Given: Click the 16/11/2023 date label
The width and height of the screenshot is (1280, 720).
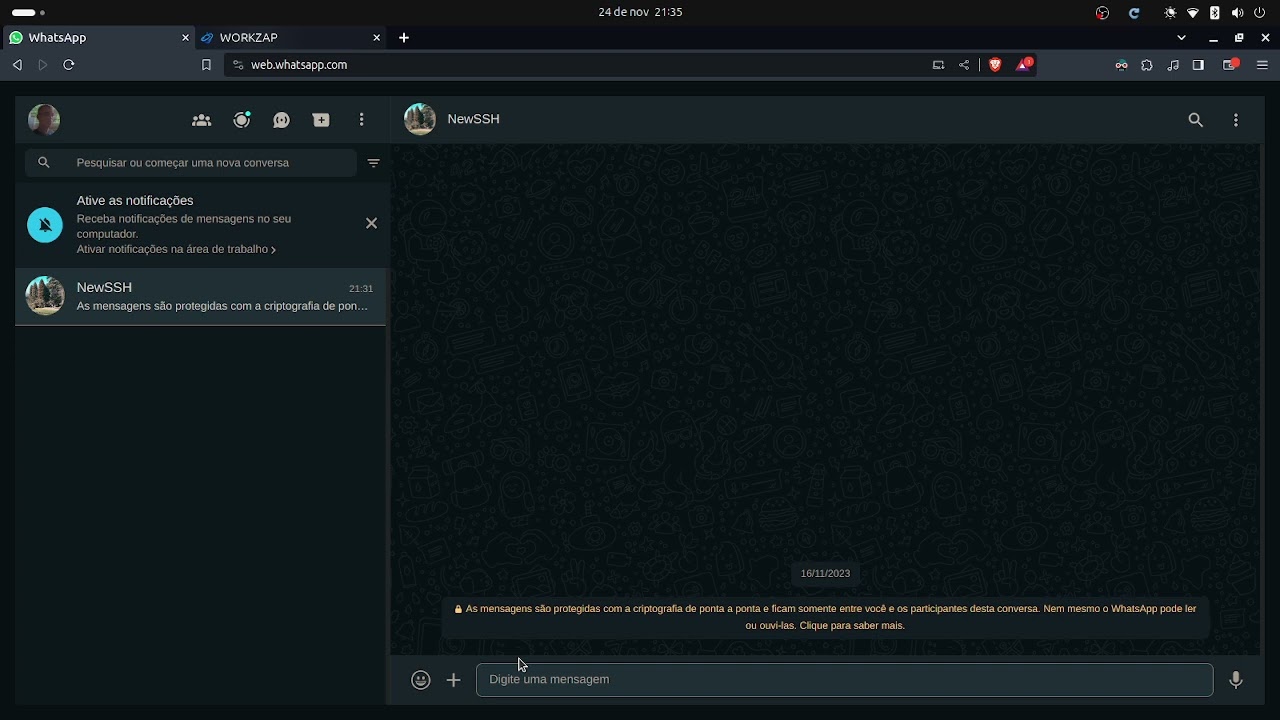Looking at the screenshot, I should pyautogui.click(x=825, y=573).
